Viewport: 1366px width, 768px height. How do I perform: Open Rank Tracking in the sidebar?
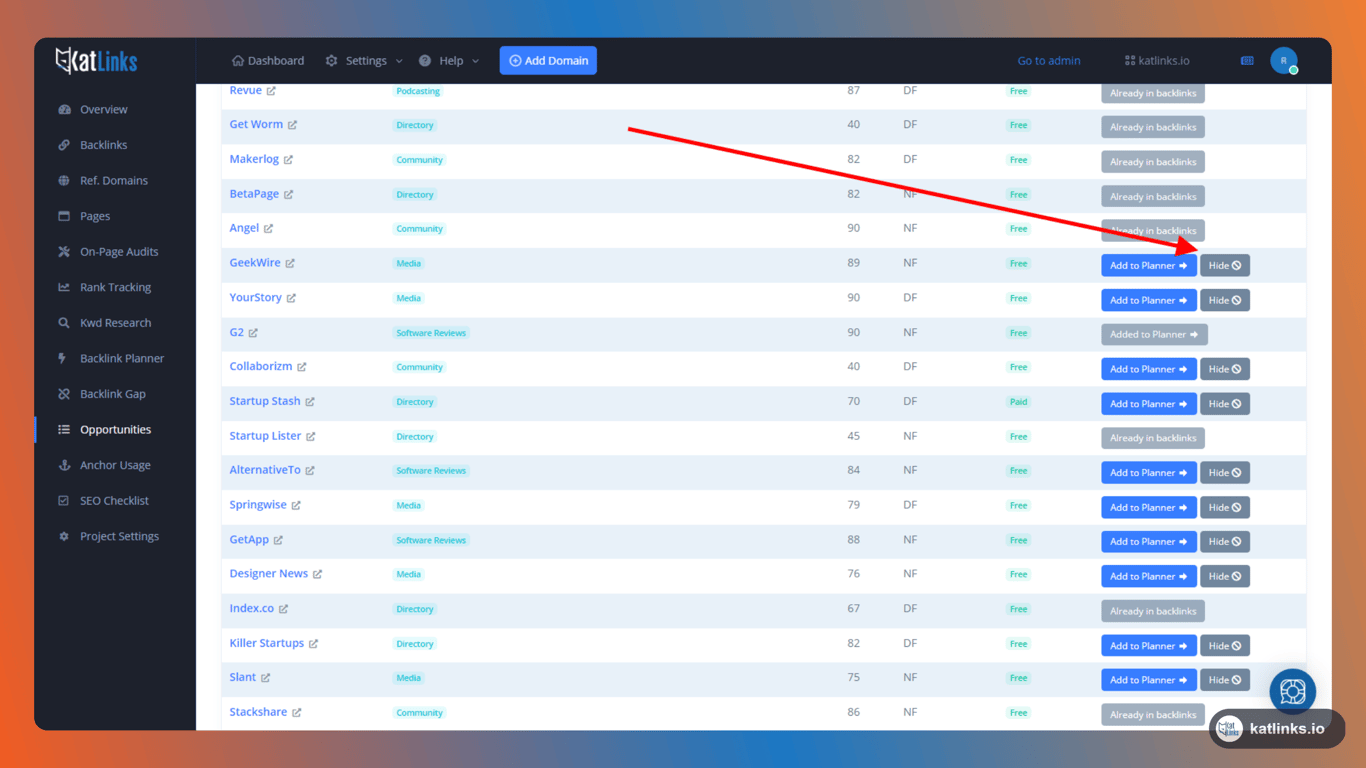[x=115, y=287]
